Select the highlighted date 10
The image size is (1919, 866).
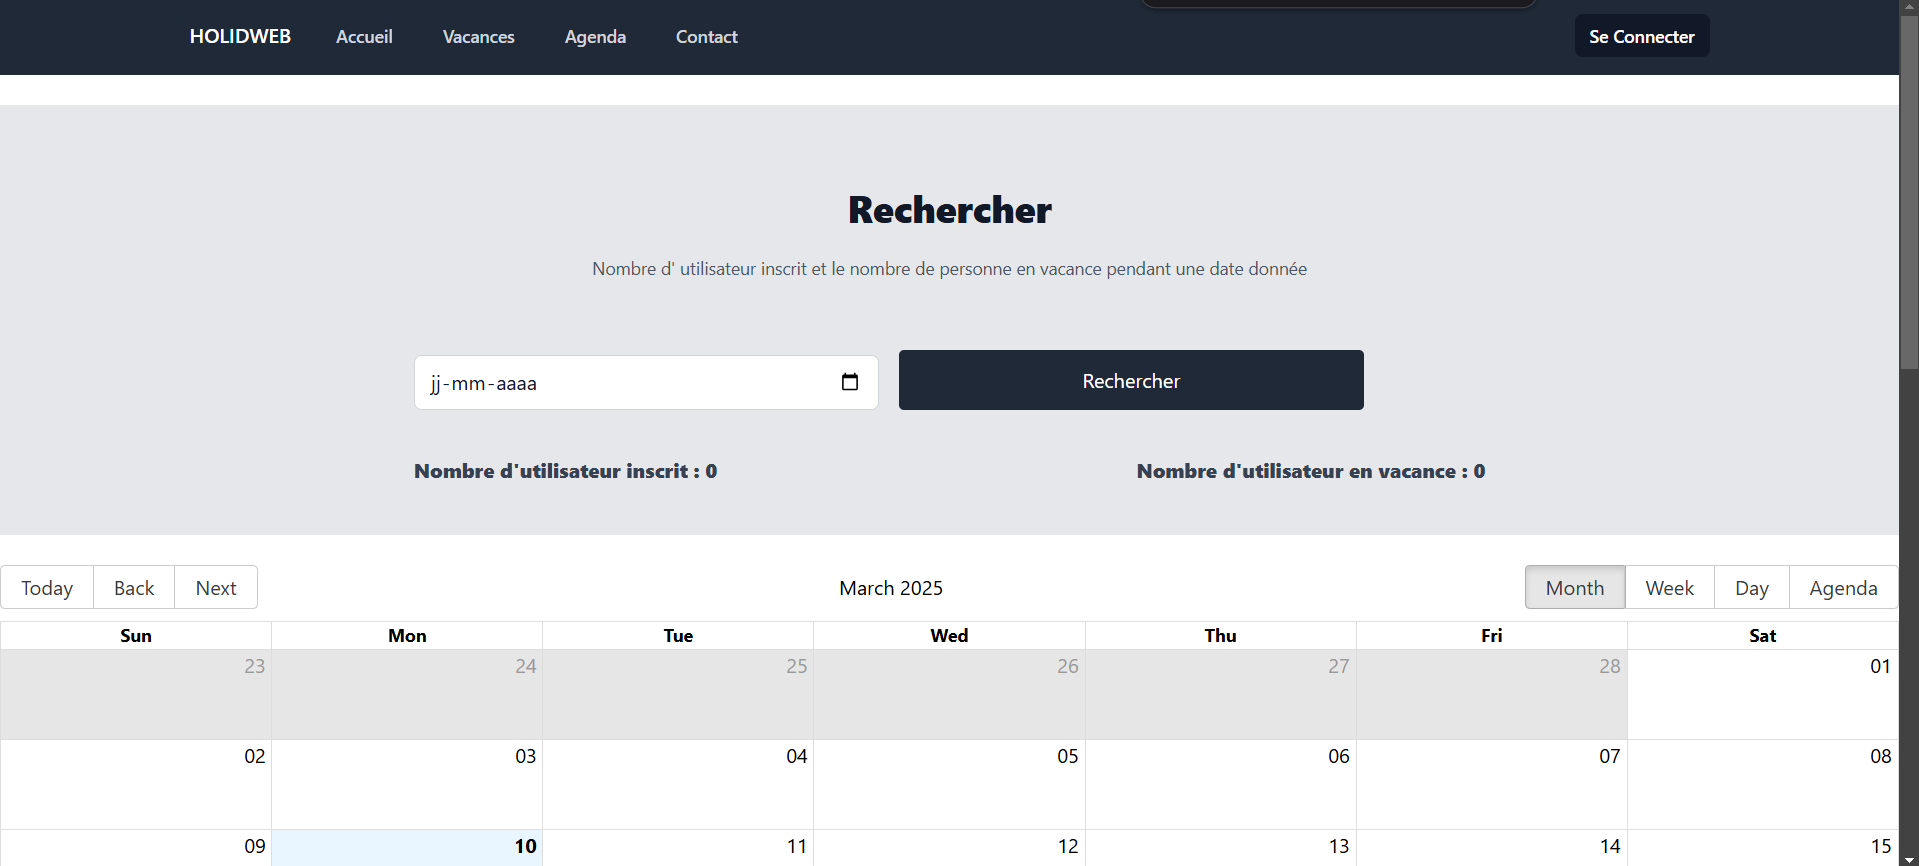pyautogui.click(x=526, y=846)
